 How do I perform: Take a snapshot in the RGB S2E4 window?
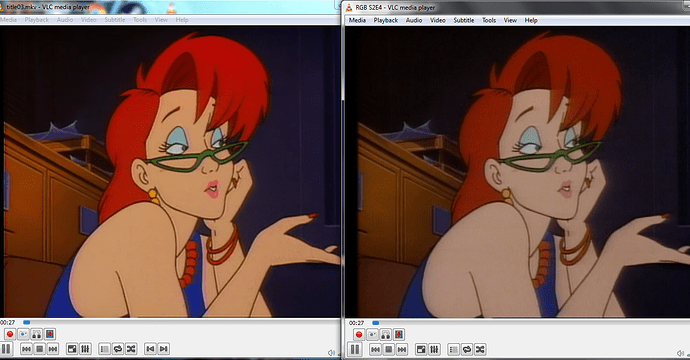pos(372,334)
